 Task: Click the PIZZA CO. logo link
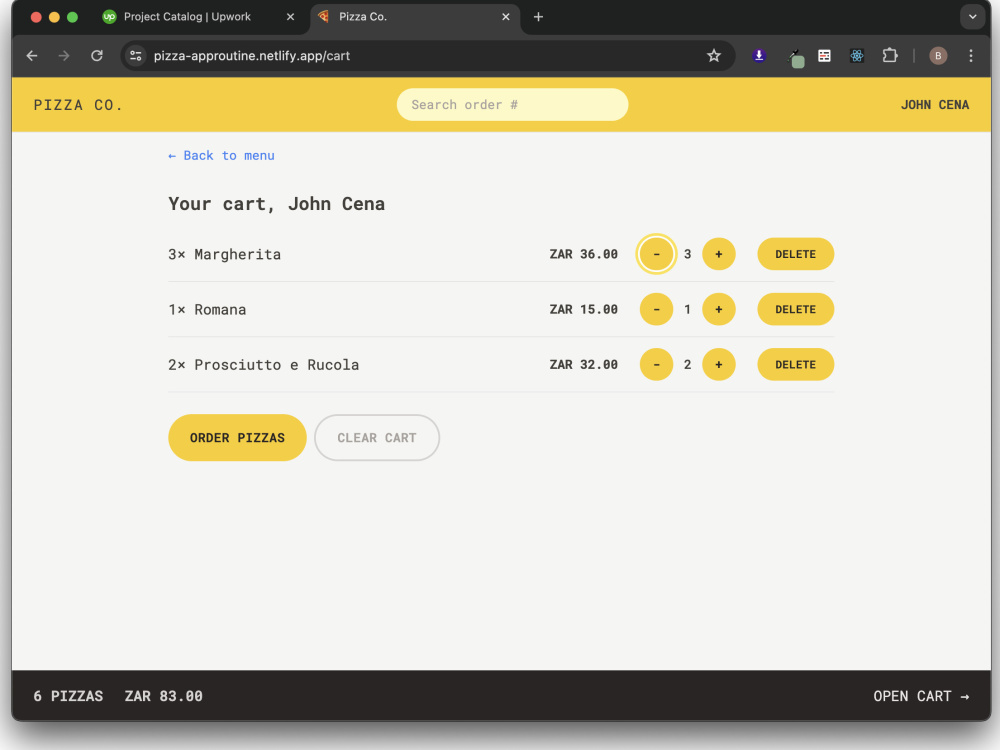[x=78, y=105]
